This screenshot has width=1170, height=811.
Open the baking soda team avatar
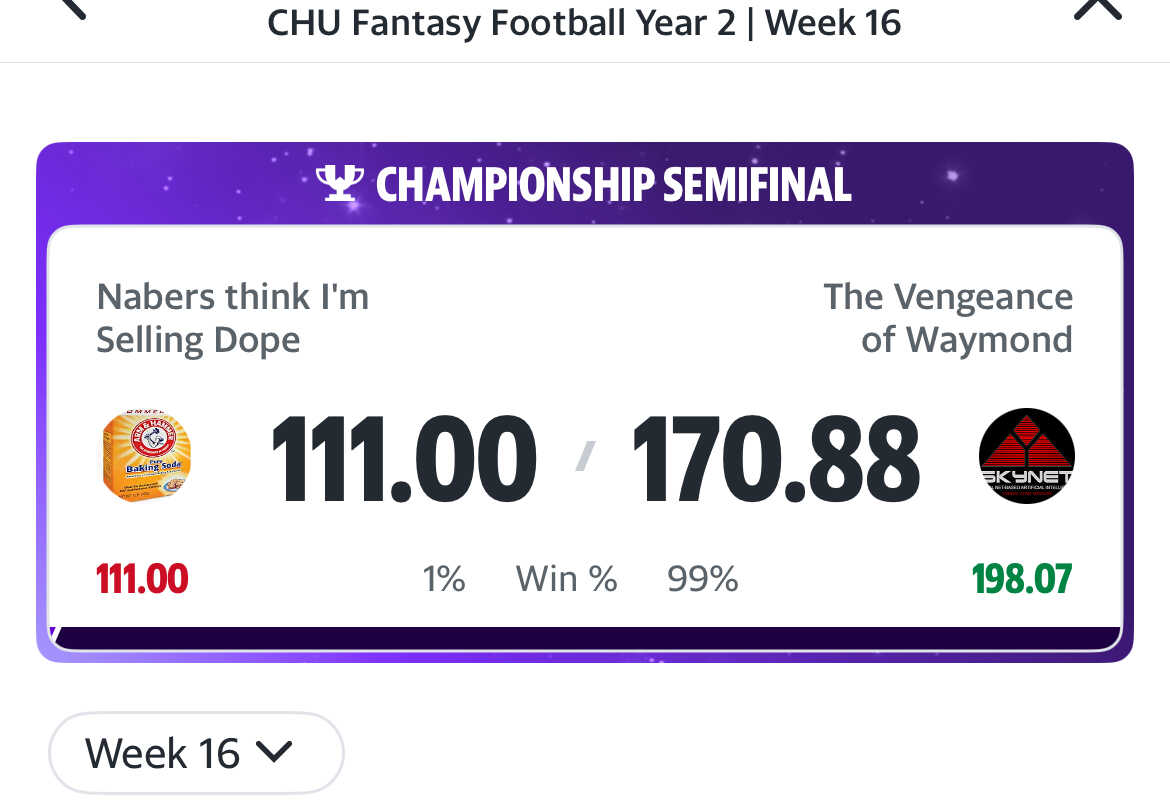(x=147, y=456)
